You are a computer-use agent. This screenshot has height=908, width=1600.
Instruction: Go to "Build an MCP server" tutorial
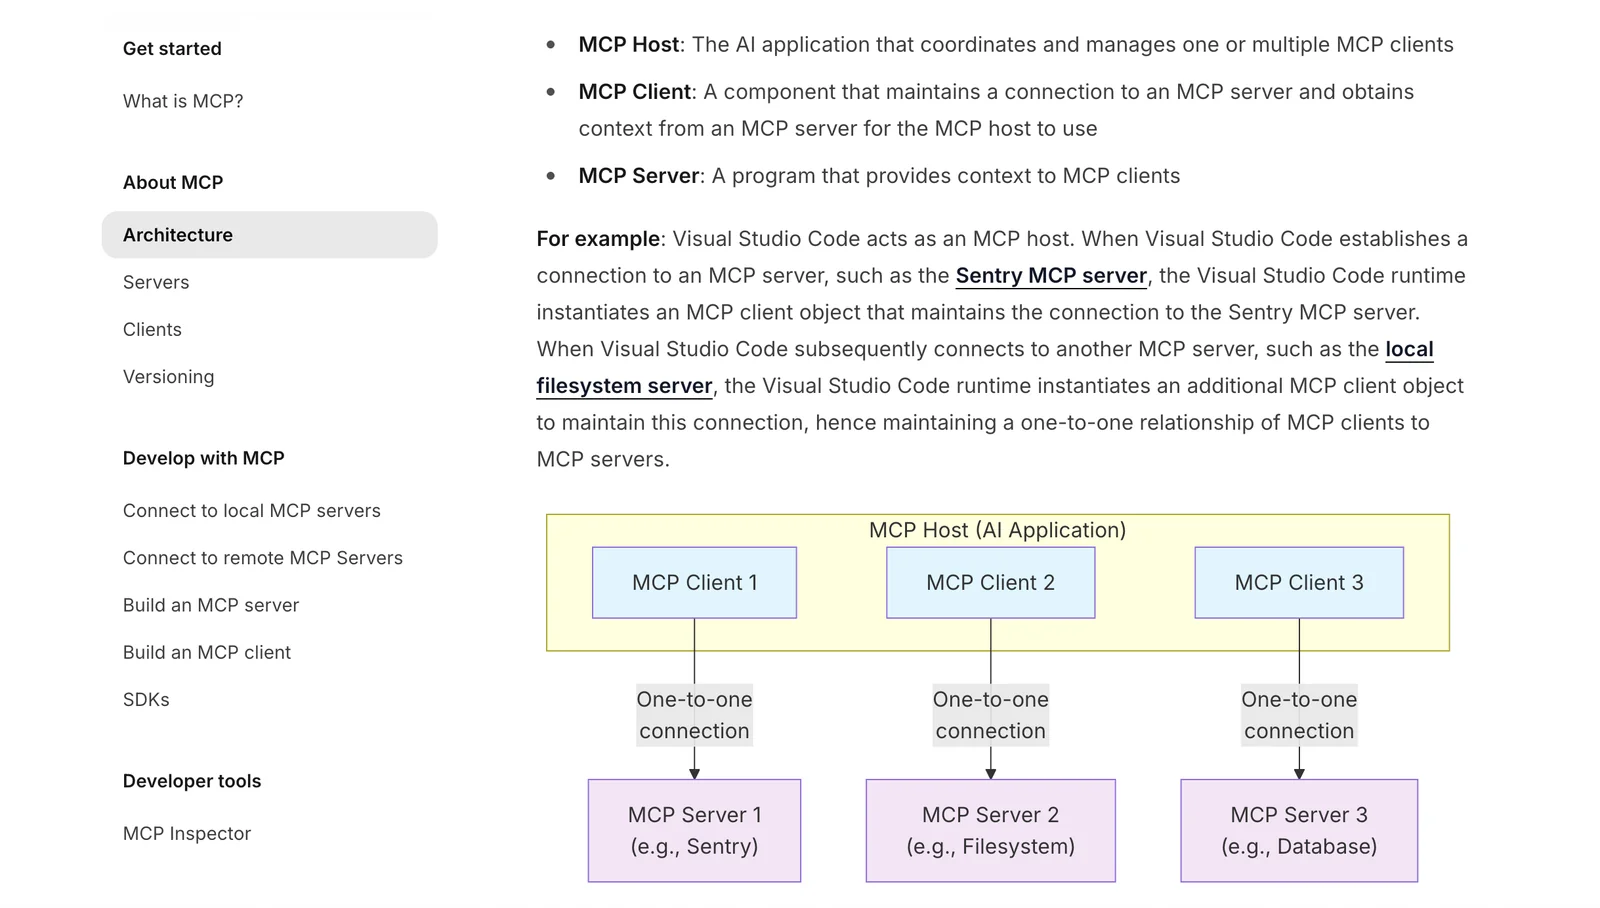click(x=210, y=605)
